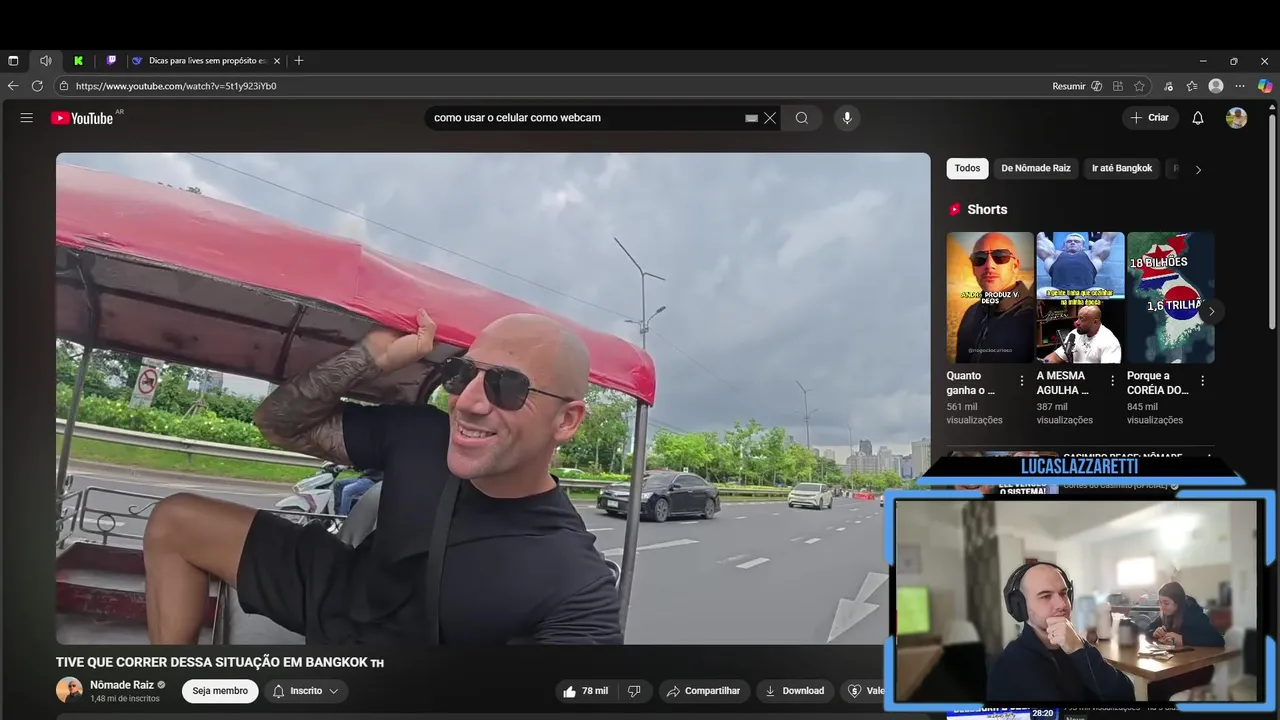
Task: Start voice search with the microphone
Action: click(x=847, y=118)
